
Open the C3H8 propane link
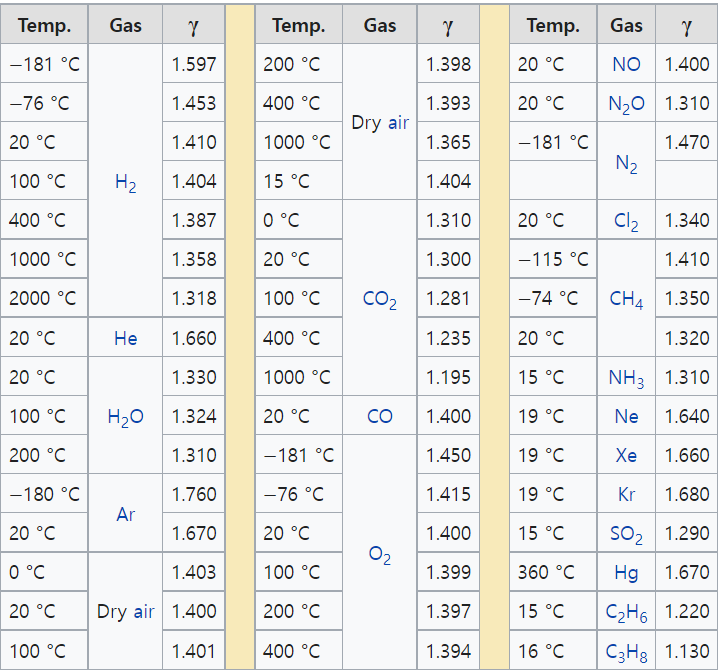pyautogui.click(x=626, y=652)
